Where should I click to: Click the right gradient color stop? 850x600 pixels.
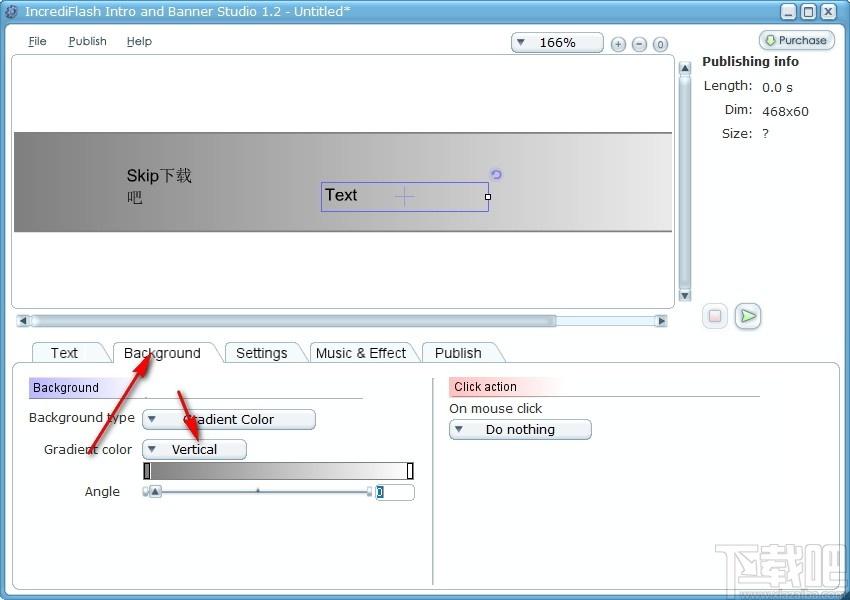click(x=410, y=471)
